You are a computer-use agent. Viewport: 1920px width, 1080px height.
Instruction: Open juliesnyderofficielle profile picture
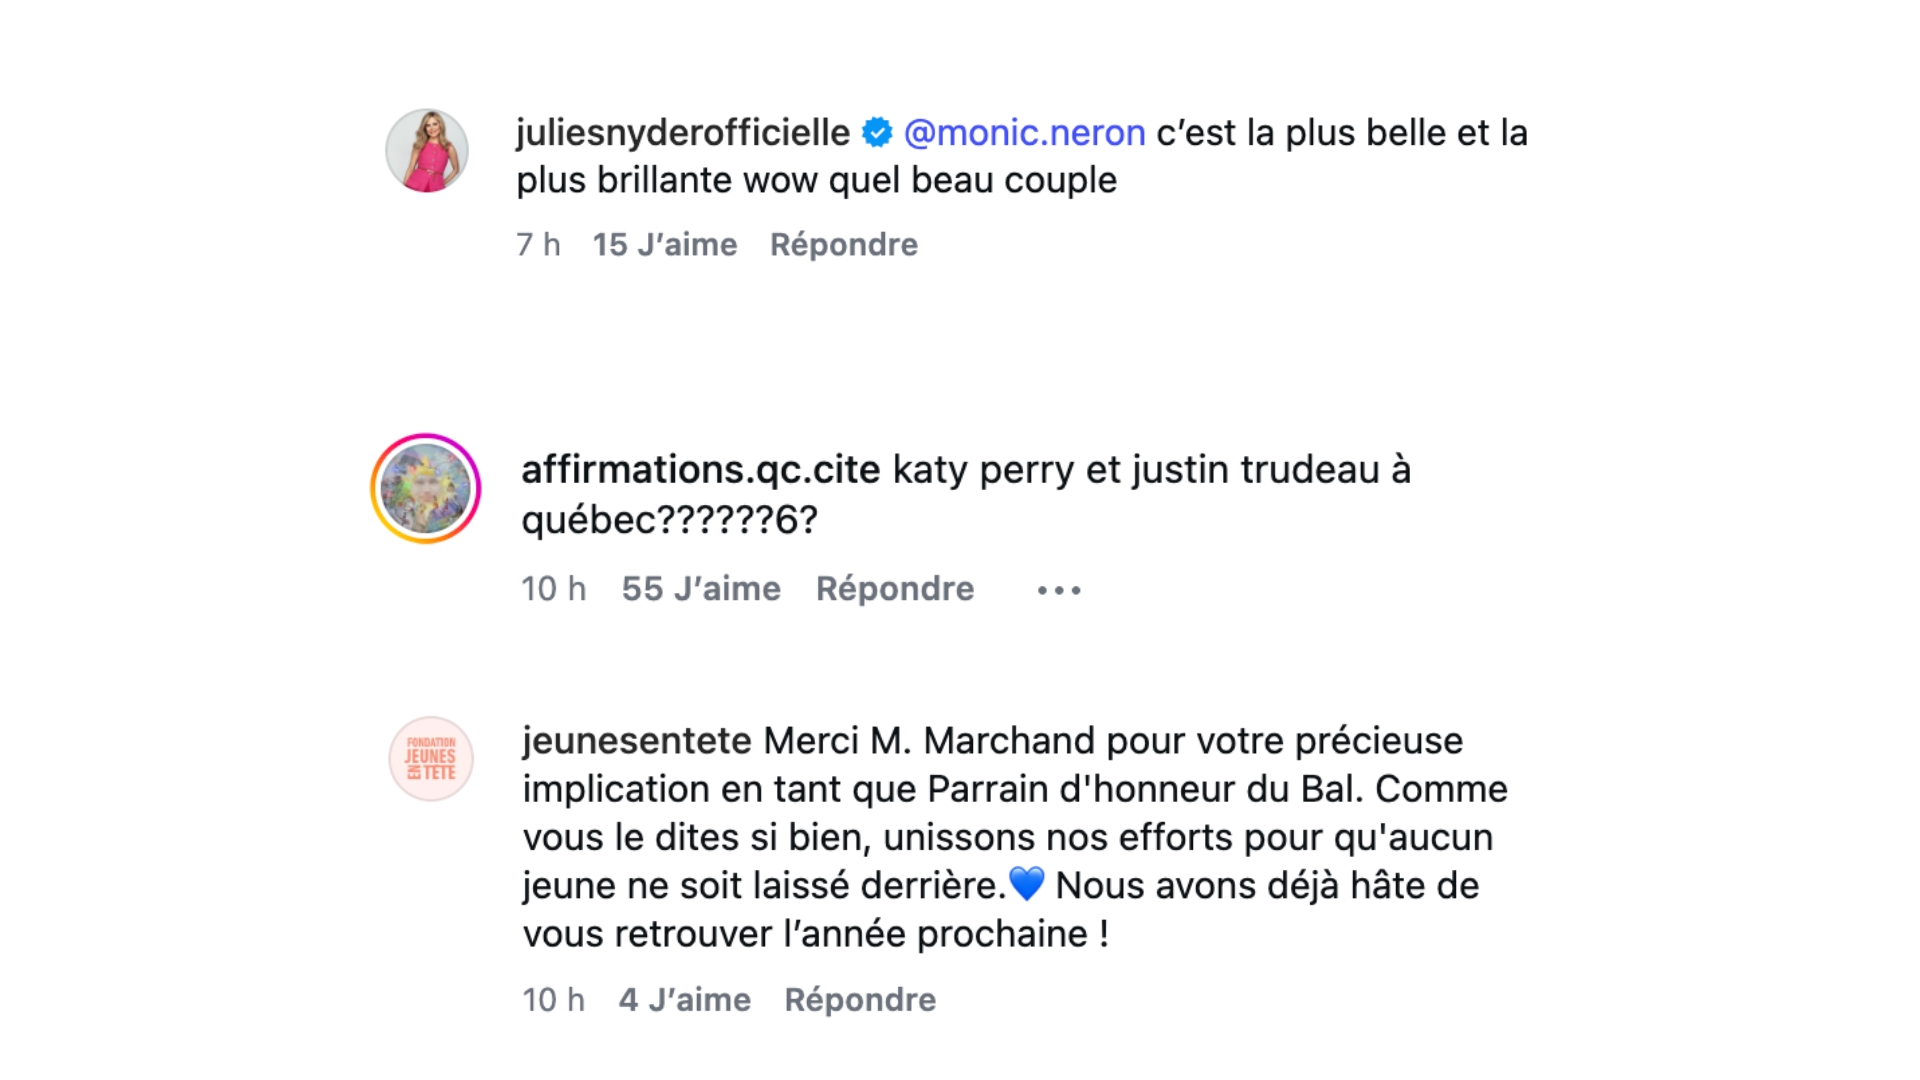pyautogui.click(x=427, y=151)
